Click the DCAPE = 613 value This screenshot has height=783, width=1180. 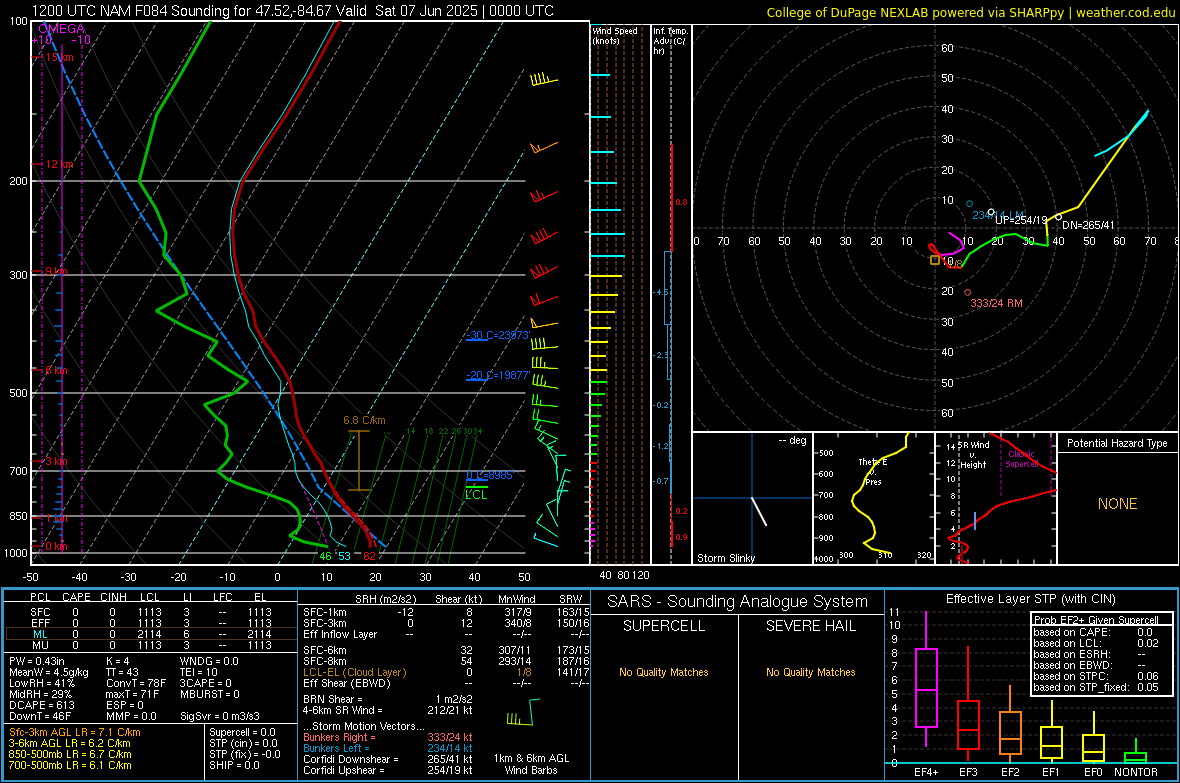point(41,705)
